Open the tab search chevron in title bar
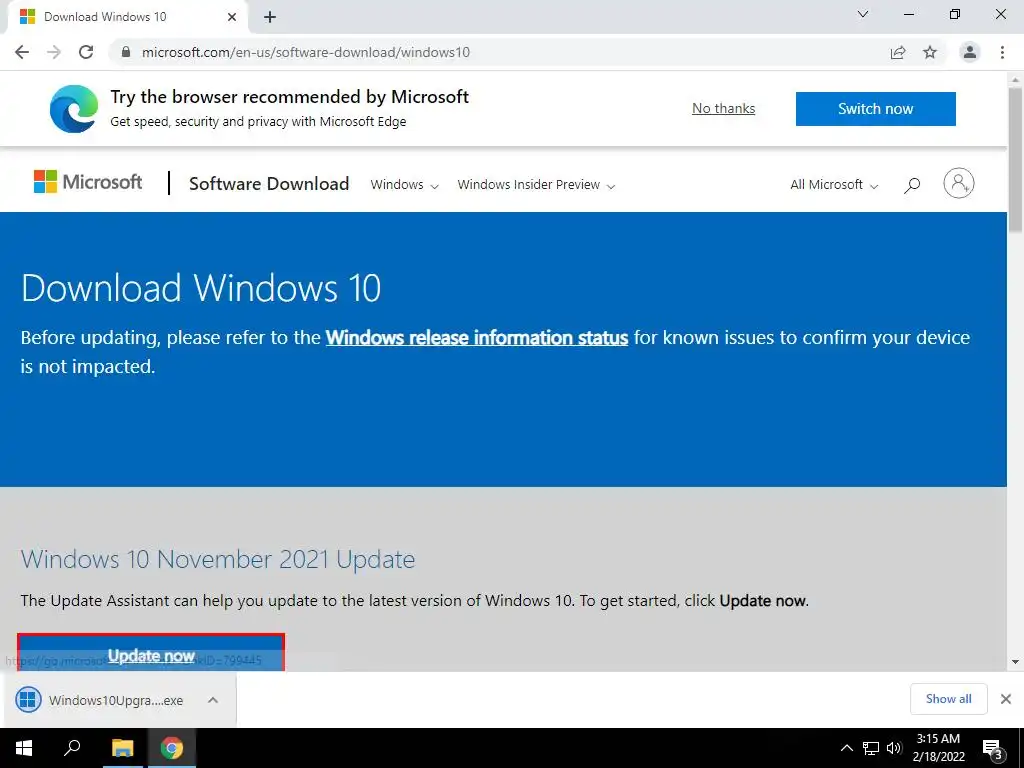The width and height of the screenshot is (1024, 768). 863,14
